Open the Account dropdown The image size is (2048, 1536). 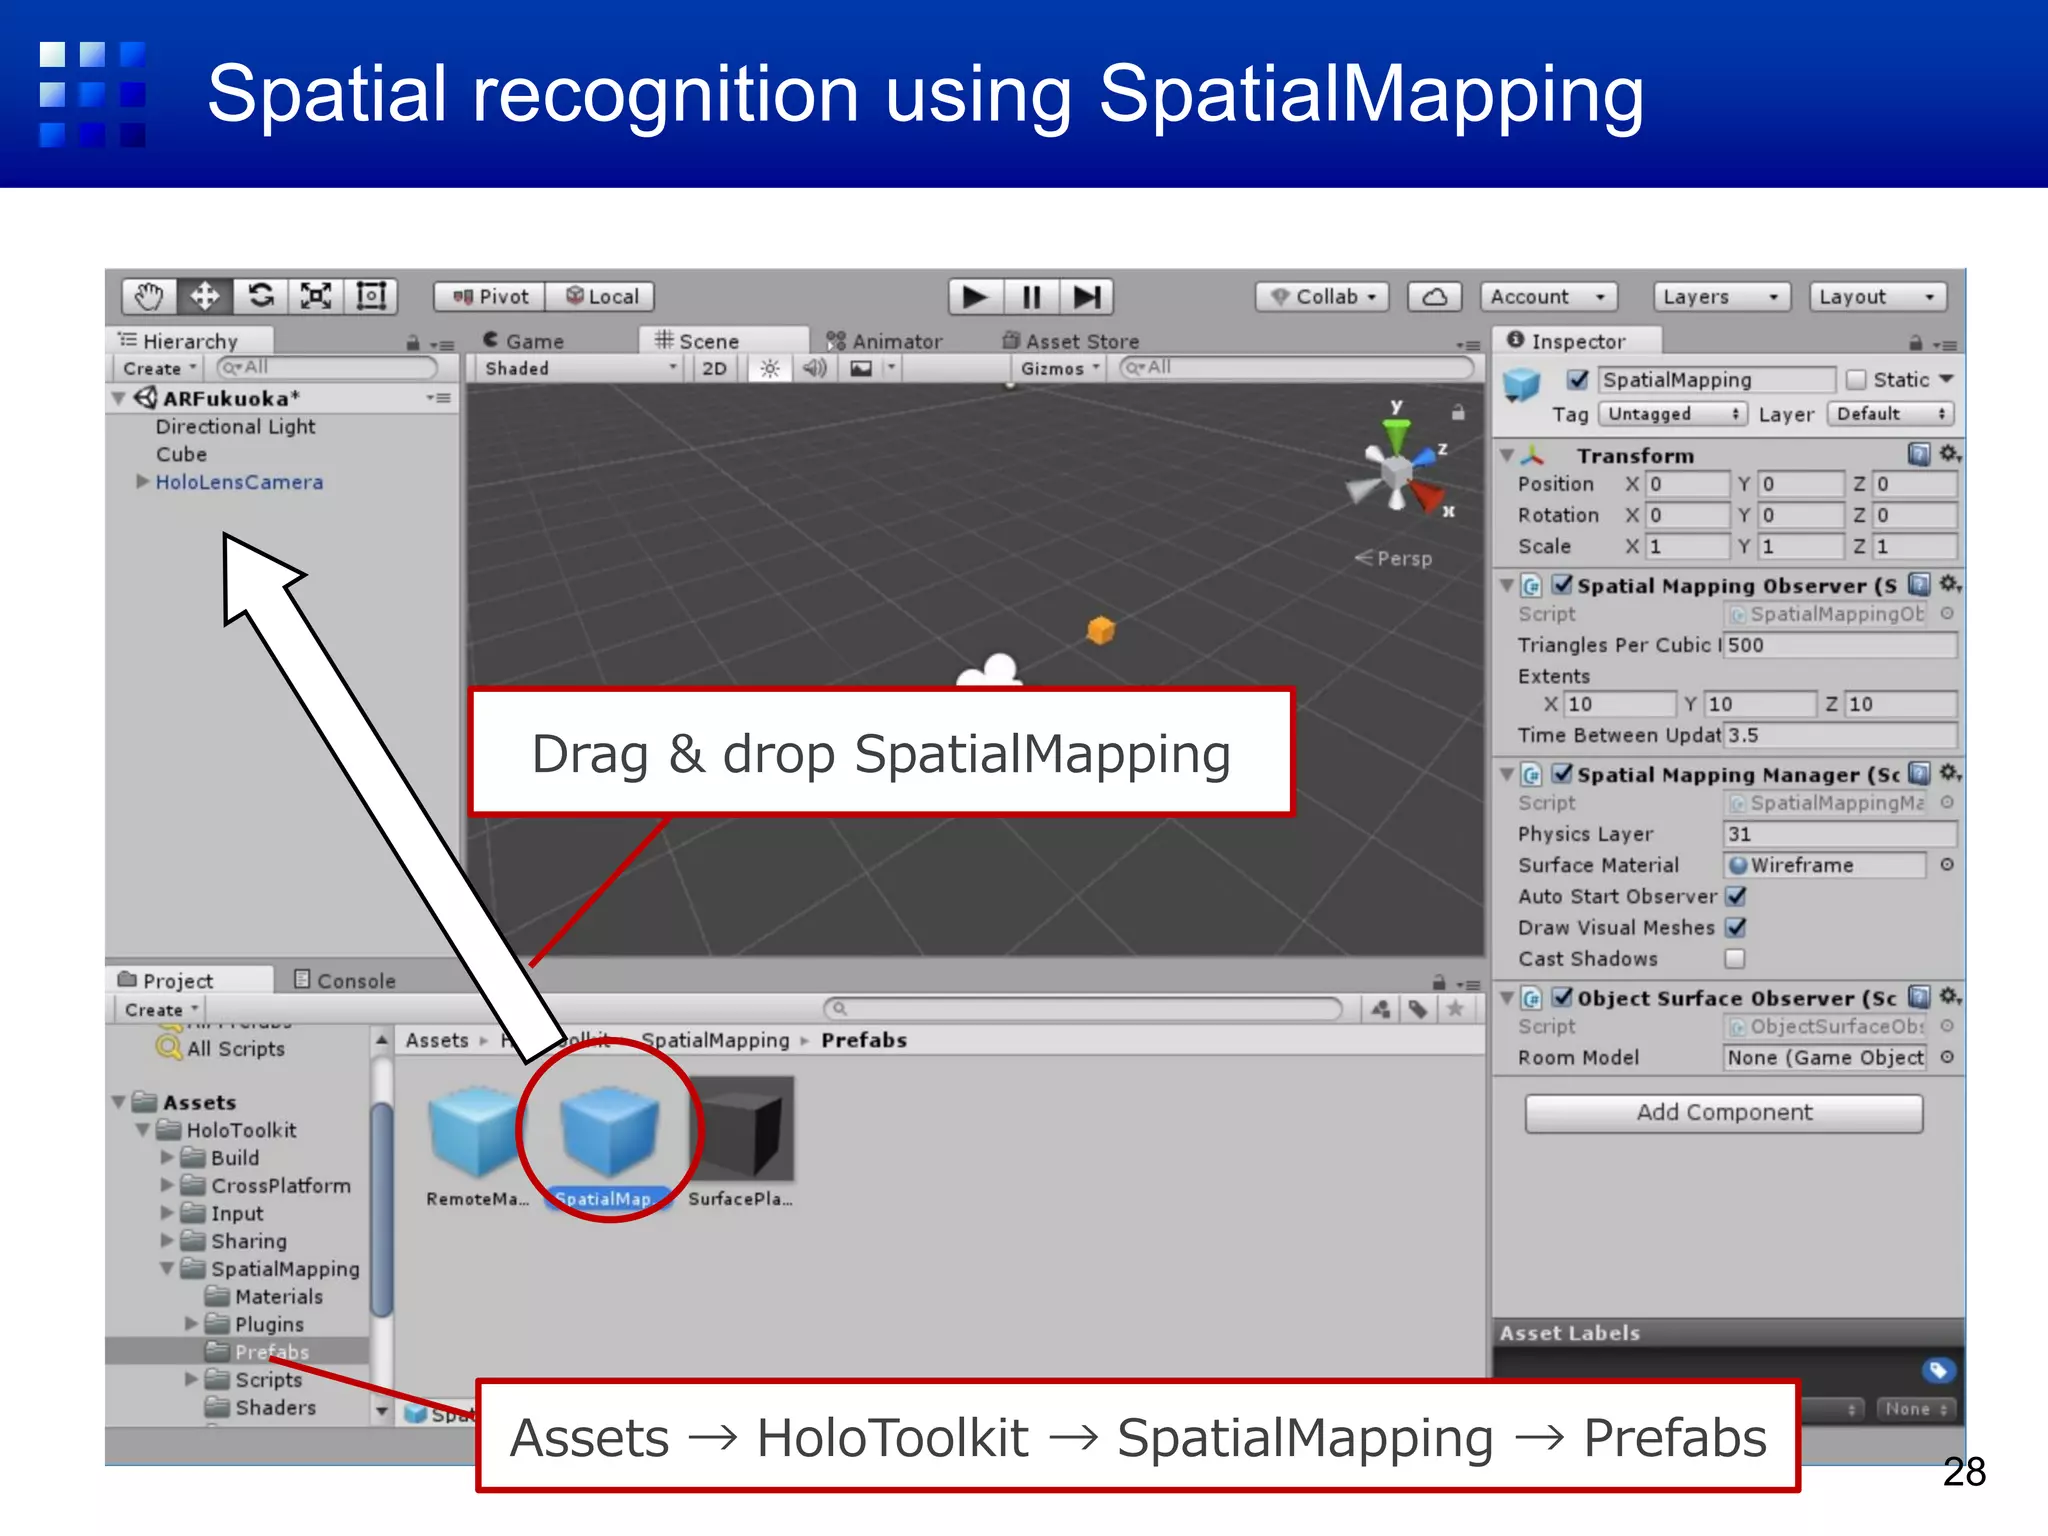coord(1549,297)
